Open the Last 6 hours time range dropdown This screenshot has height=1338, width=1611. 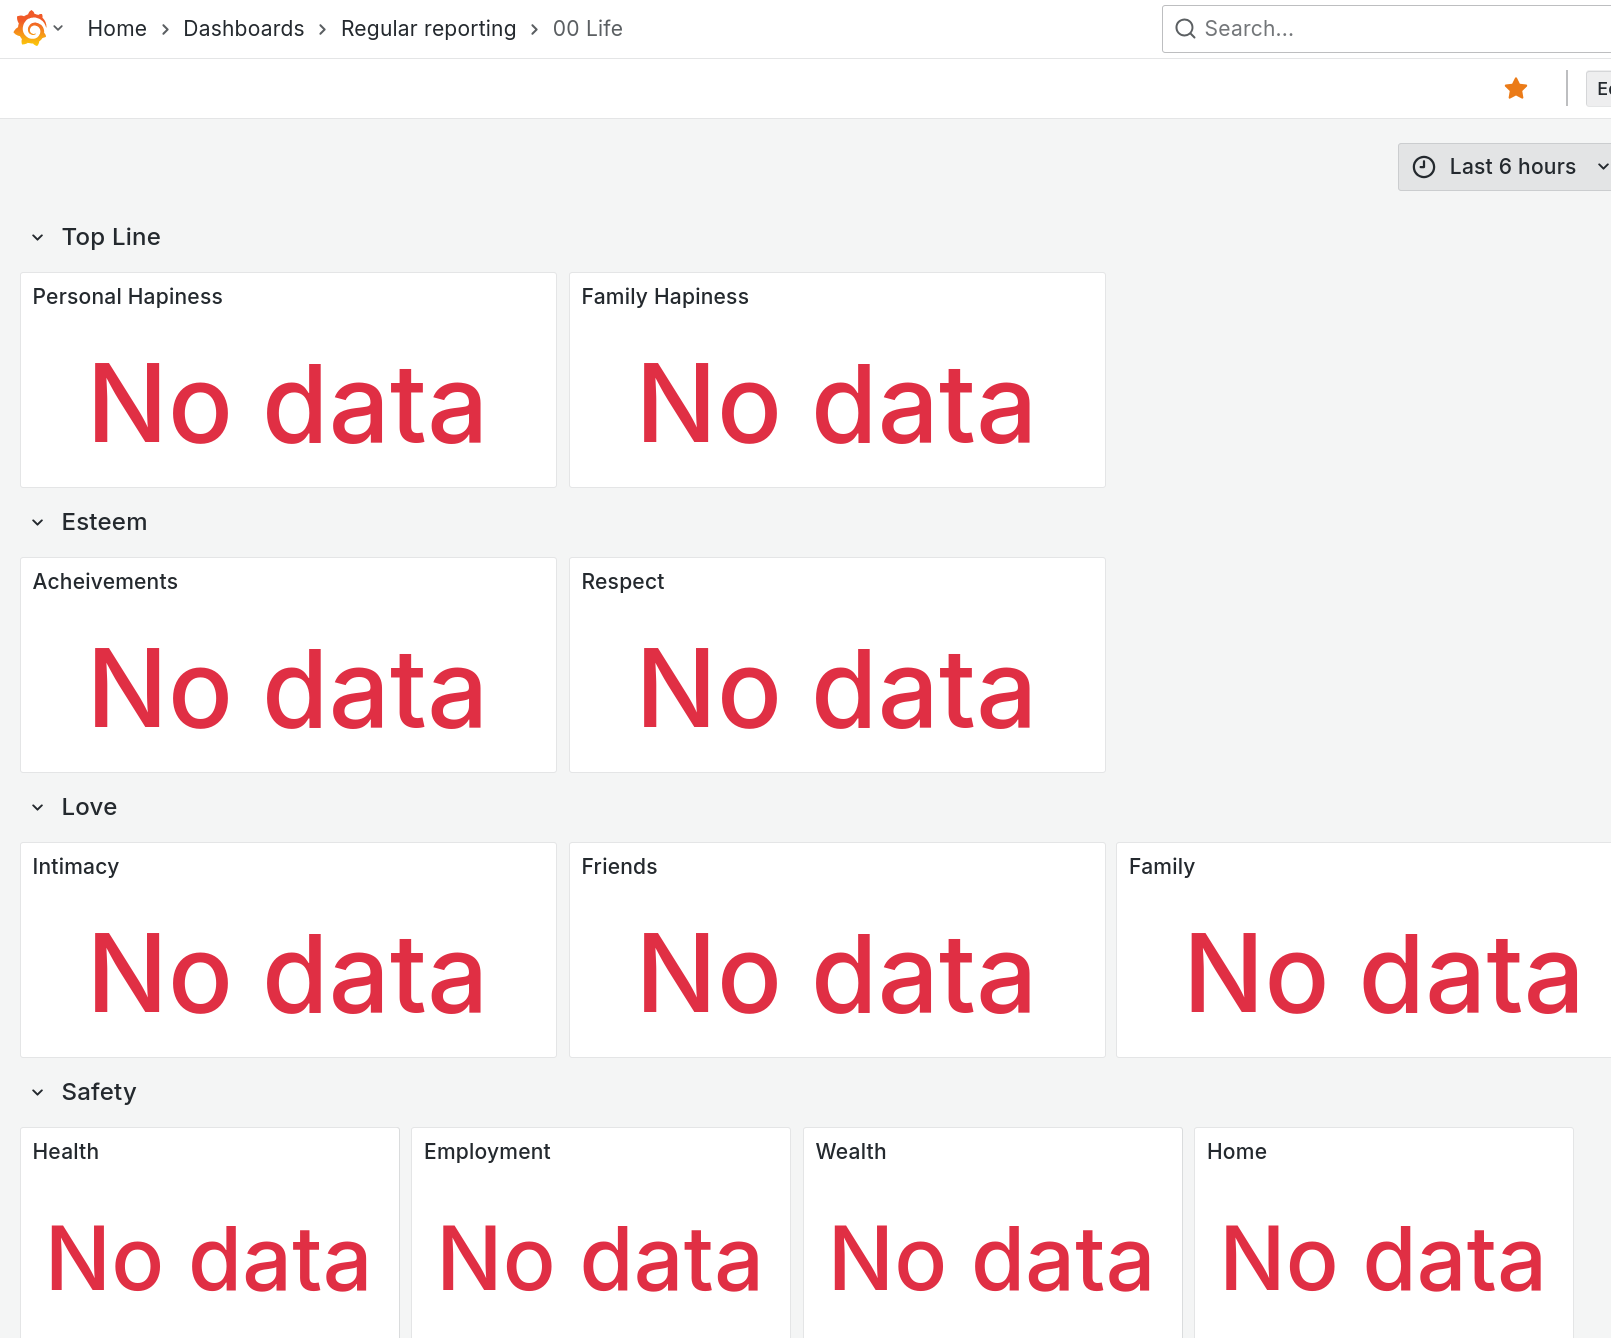(x=1511, y=167)
